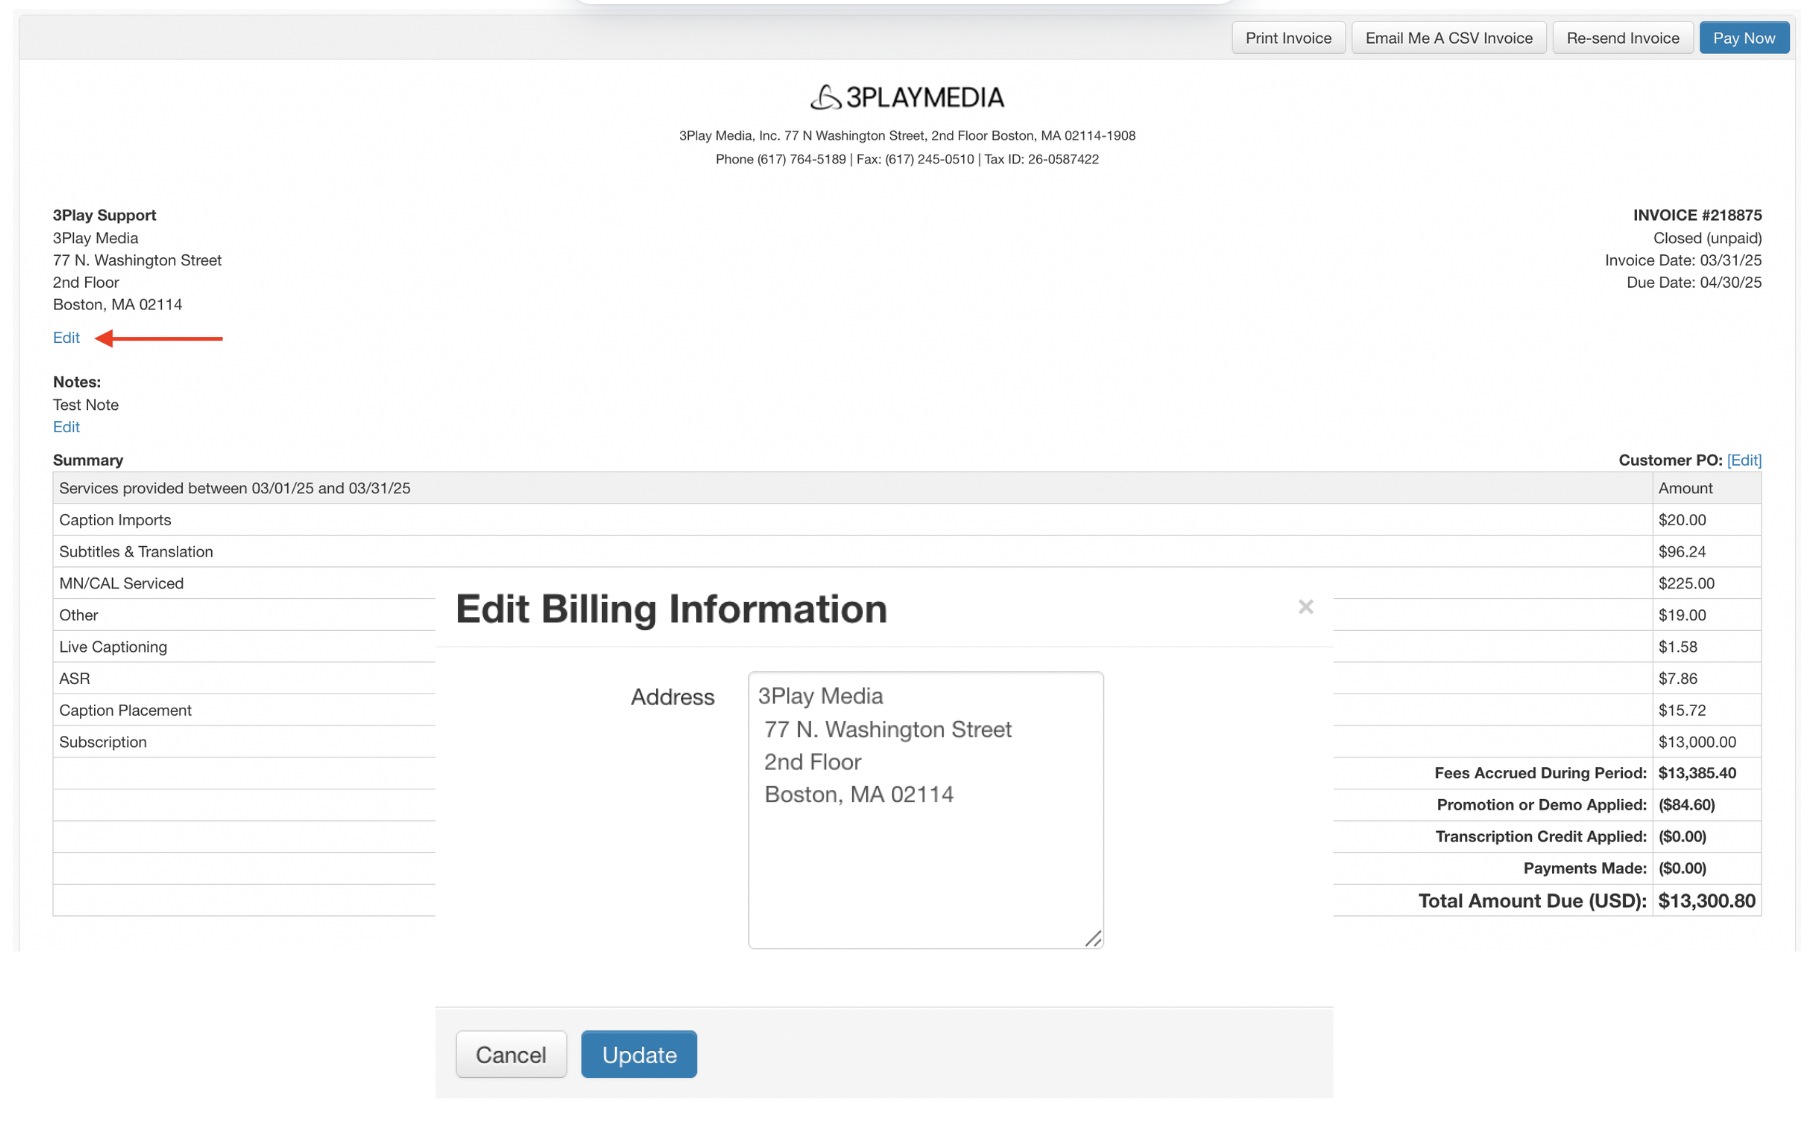Click the services provided date range header
Viewport: 1812px width, 1126px height.
(x=234, y=488)
